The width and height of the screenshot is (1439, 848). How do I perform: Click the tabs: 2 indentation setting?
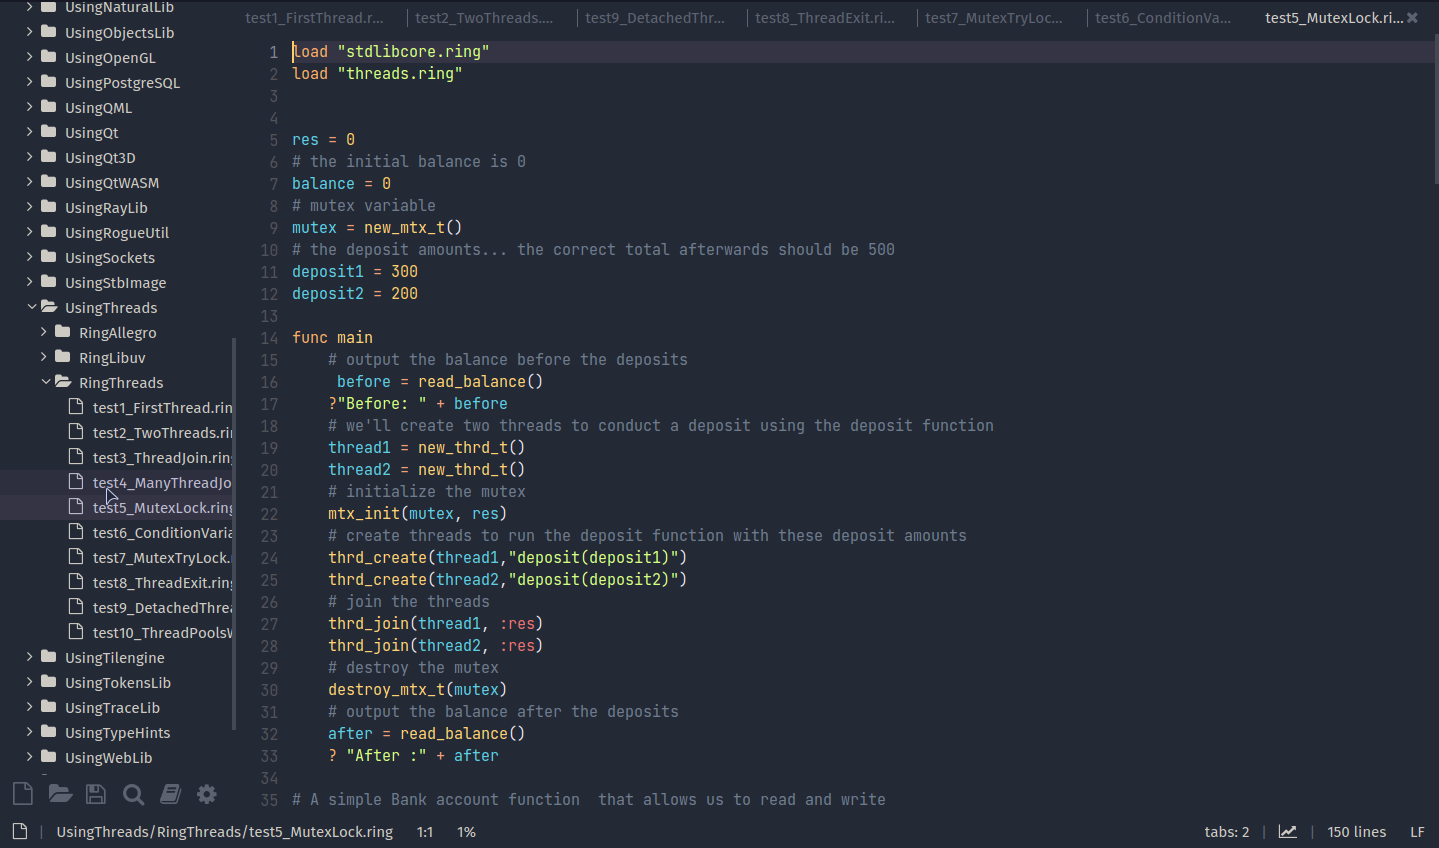pyautogui.click(x=1226, y=832)
